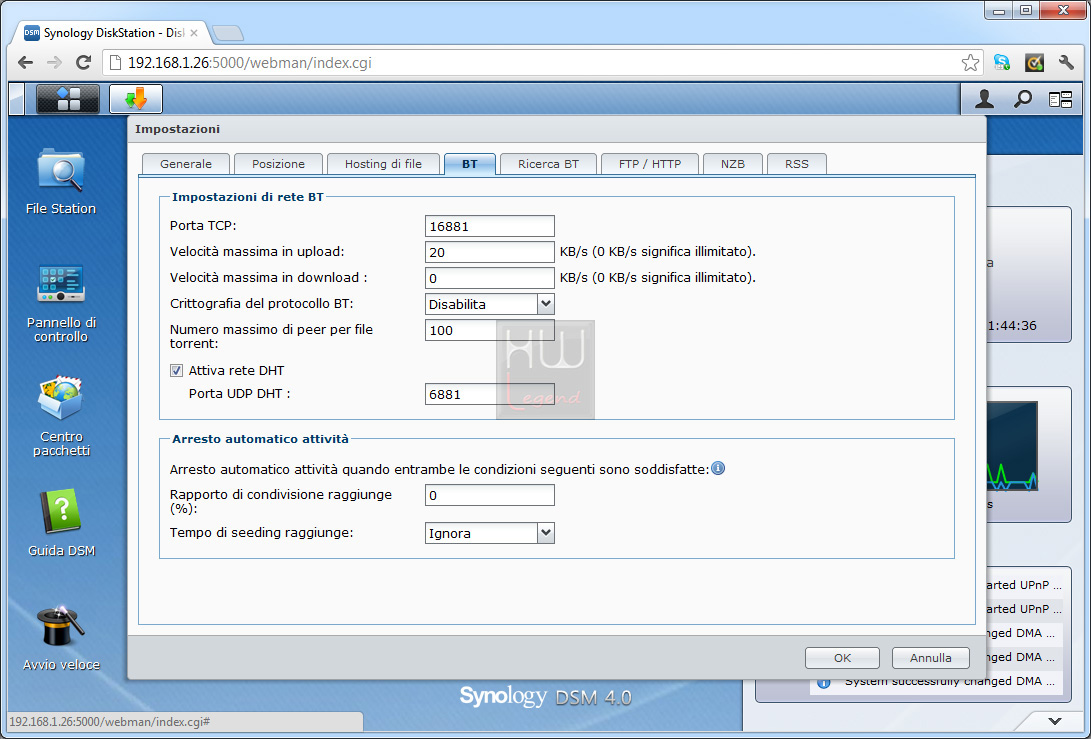Open the RSS tab
The width and height of the screenshot is (1091, 739).
[x=797, y=164]
